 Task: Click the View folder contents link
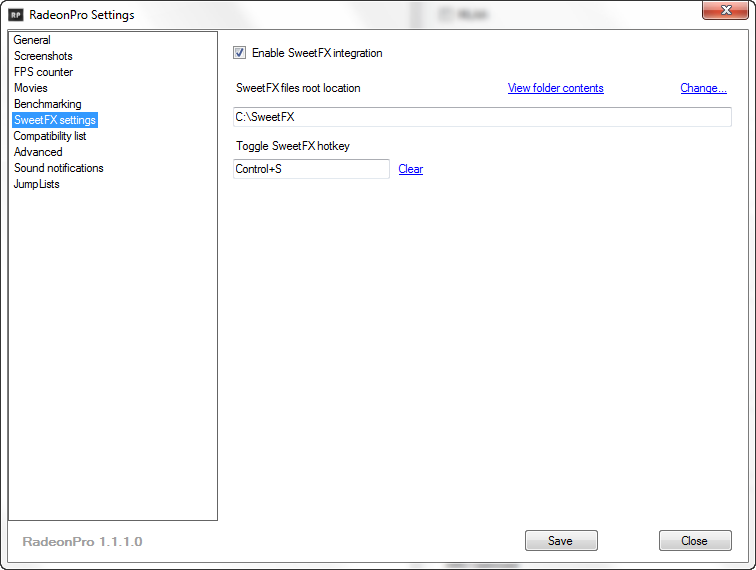[x=555, y=88]
